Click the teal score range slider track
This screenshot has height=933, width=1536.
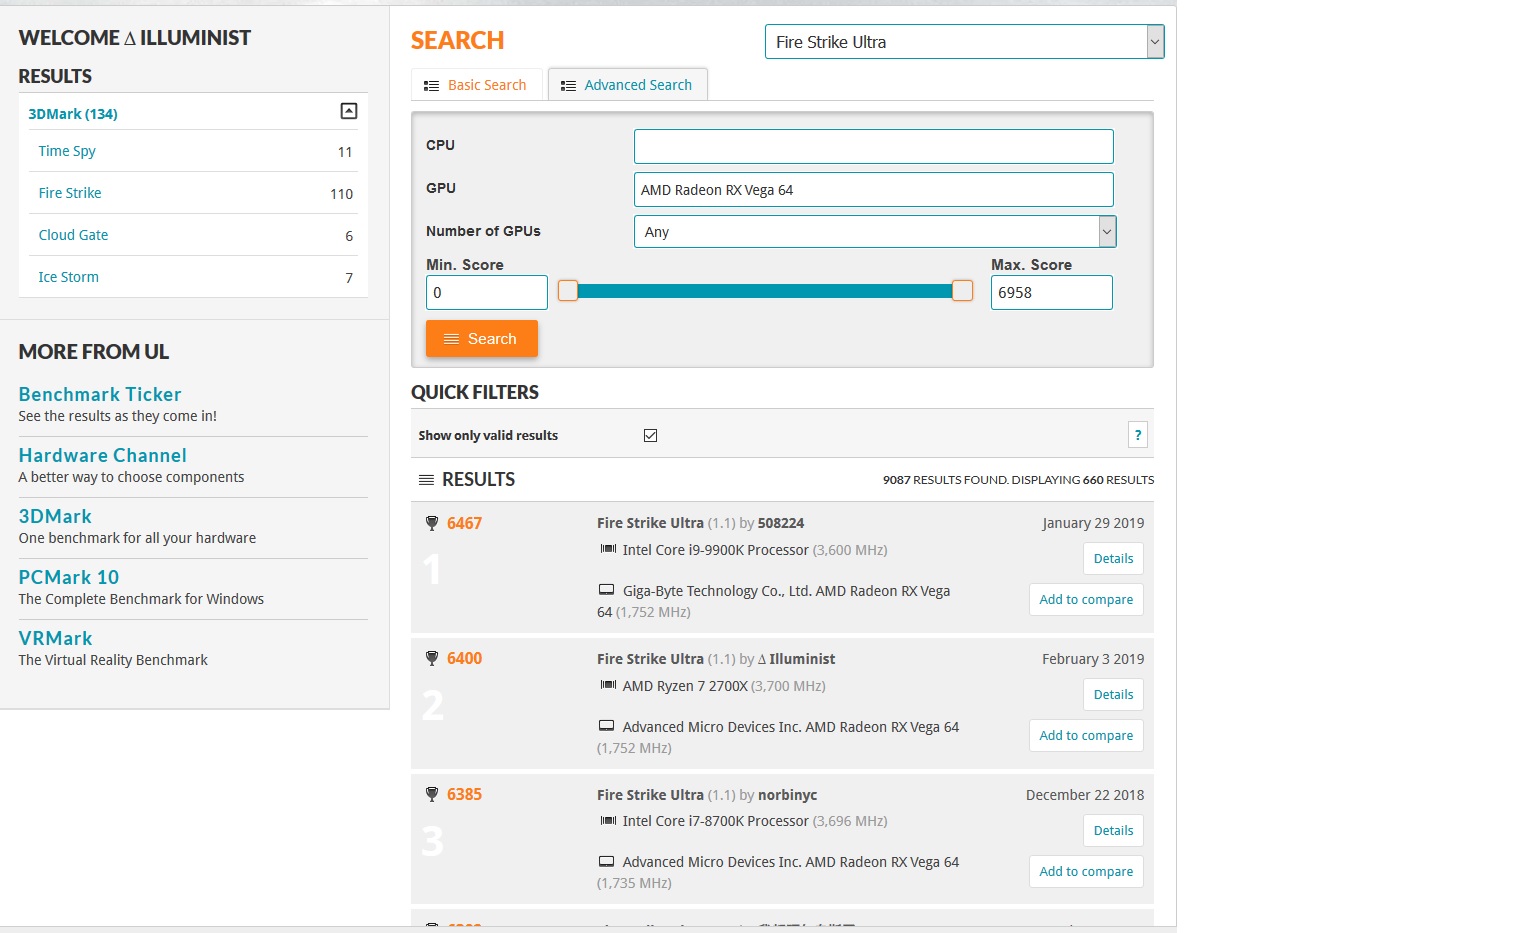click(x=765, y=291)
